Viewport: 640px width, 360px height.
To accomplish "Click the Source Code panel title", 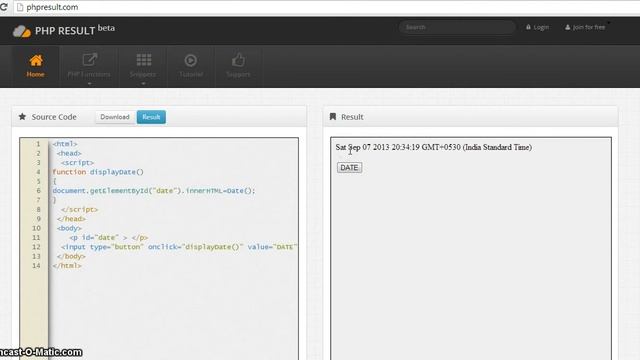I will (54, 117).
